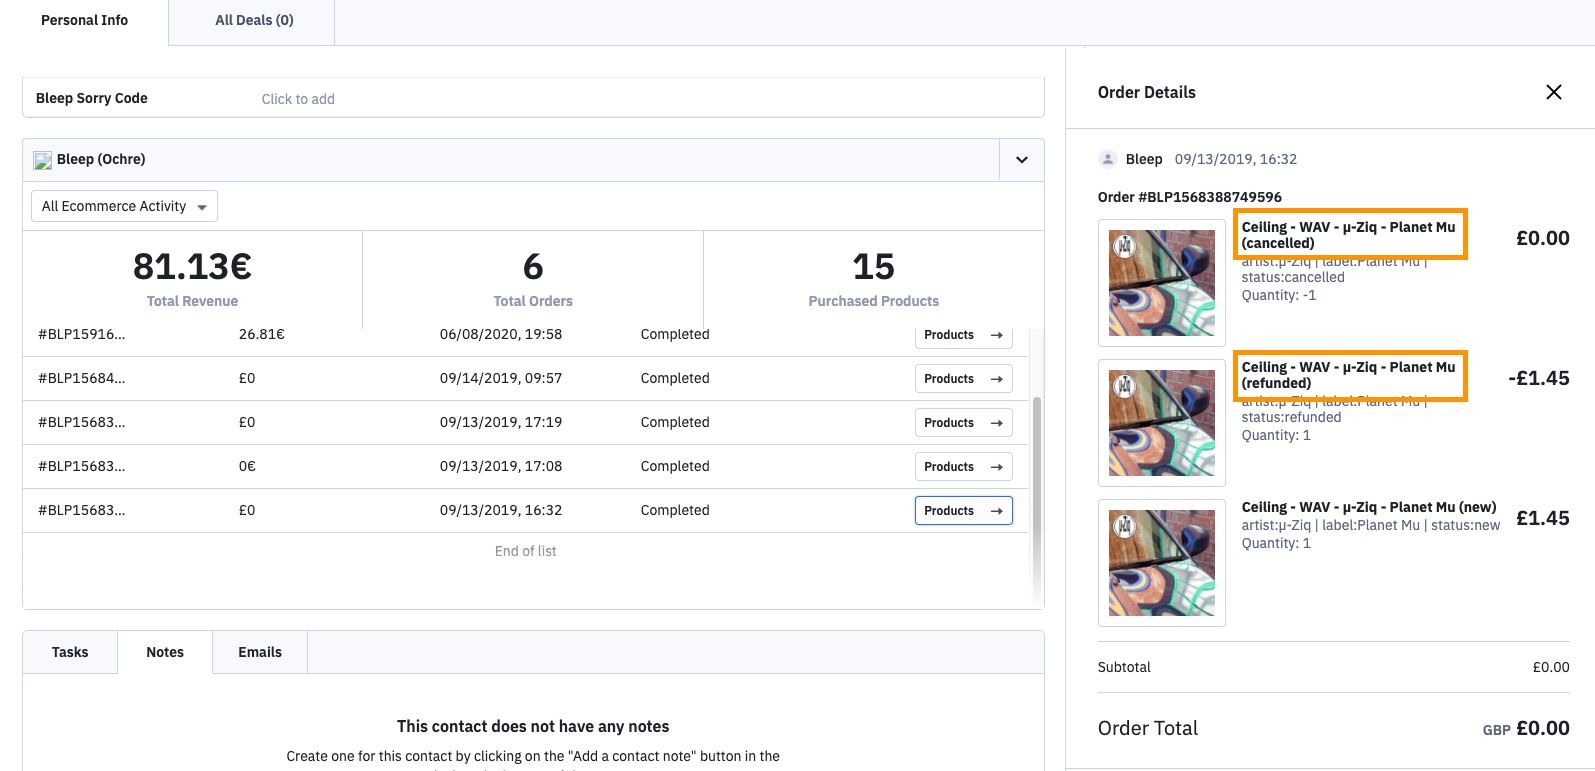Collapse the Bleep (Ochre) section chevron
The width and height of the screenshot is (1595, 771).
click(x=1021, y=160)
